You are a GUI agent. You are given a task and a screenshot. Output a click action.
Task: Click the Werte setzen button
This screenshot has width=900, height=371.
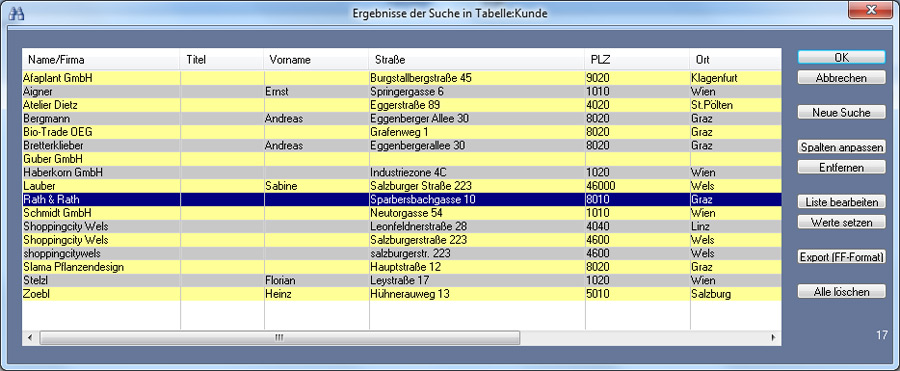click(x=841, y=222)
